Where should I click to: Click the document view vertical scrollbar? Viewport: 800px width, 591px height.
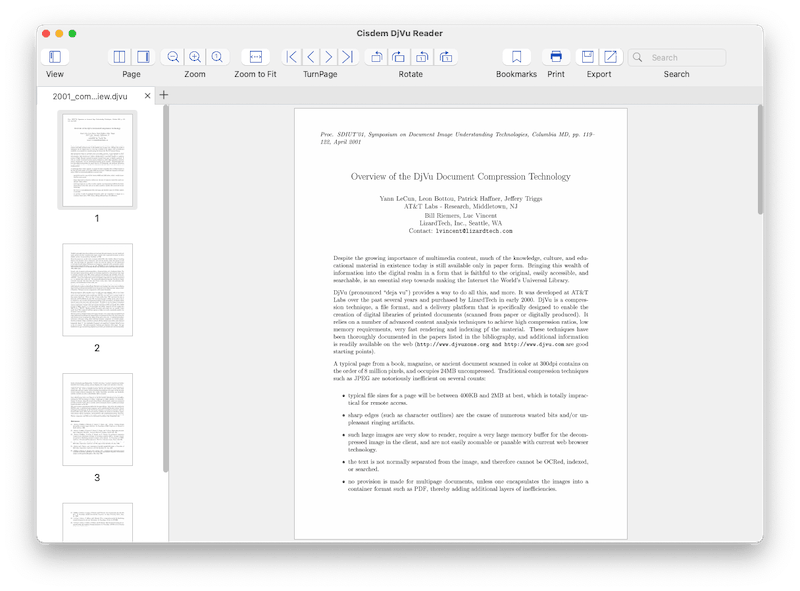pyautogui.click(x=760, y=160)
